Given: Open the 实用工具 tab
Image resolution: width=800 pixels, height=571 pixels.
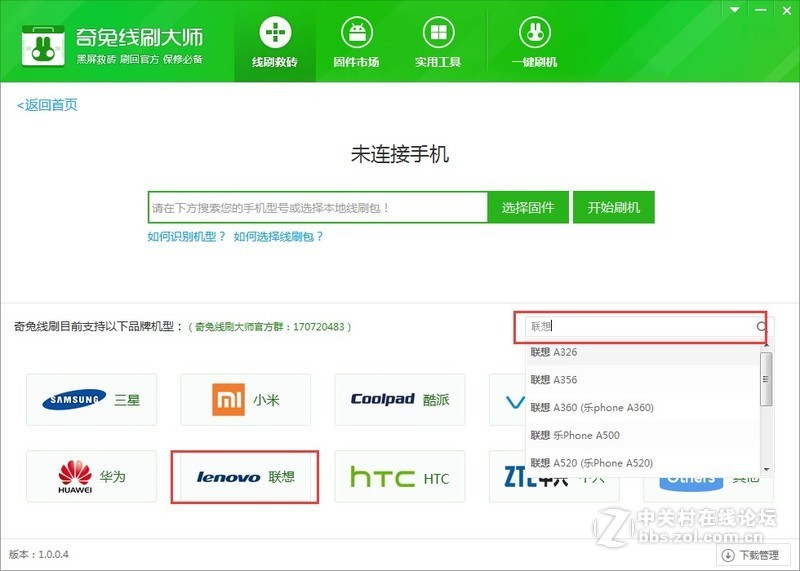Looking at the screenshot, I should click(x=438, y=42).
